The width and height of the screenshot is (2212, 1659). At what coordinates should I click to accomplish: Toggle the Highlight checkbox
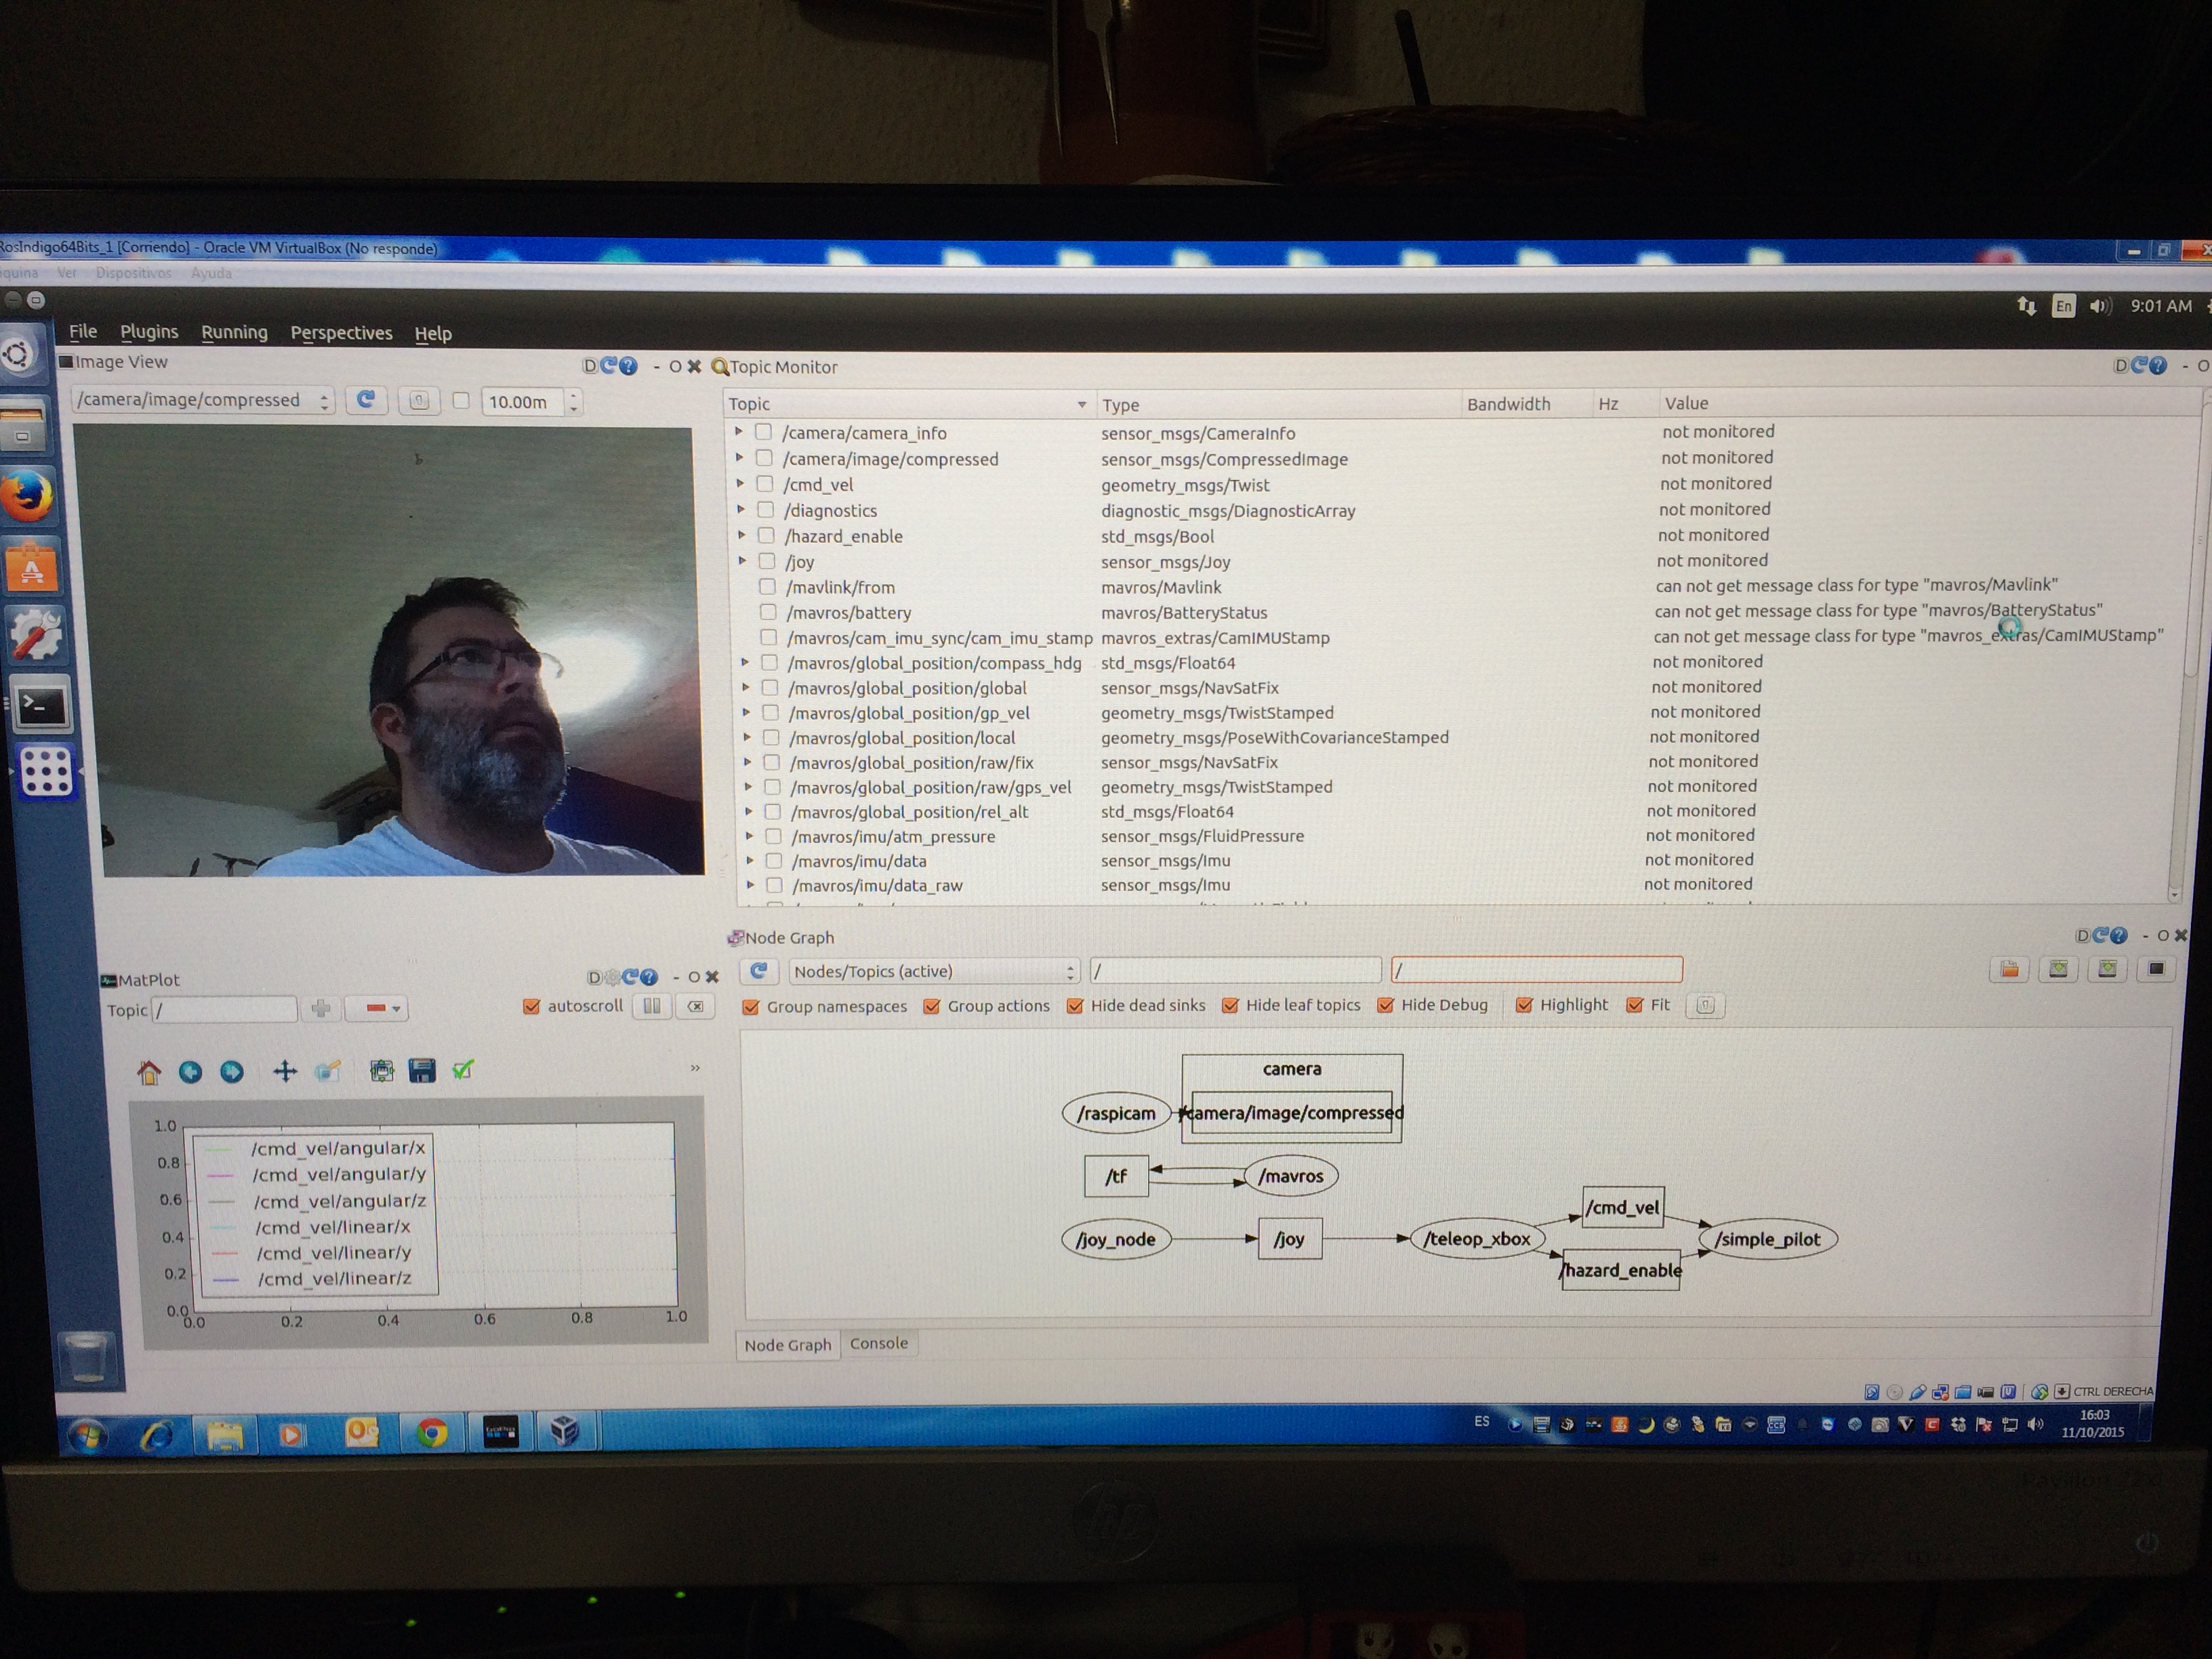click(1524, 1005)
